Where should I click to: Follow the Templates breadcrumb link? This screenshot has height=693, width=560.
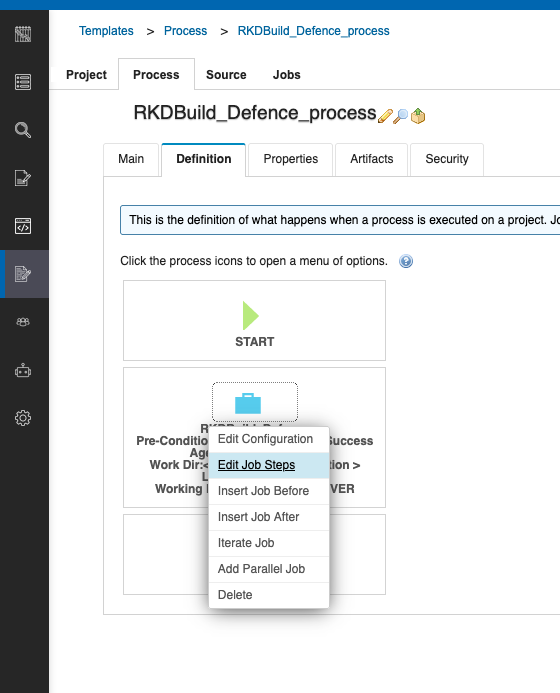[106, 31]
